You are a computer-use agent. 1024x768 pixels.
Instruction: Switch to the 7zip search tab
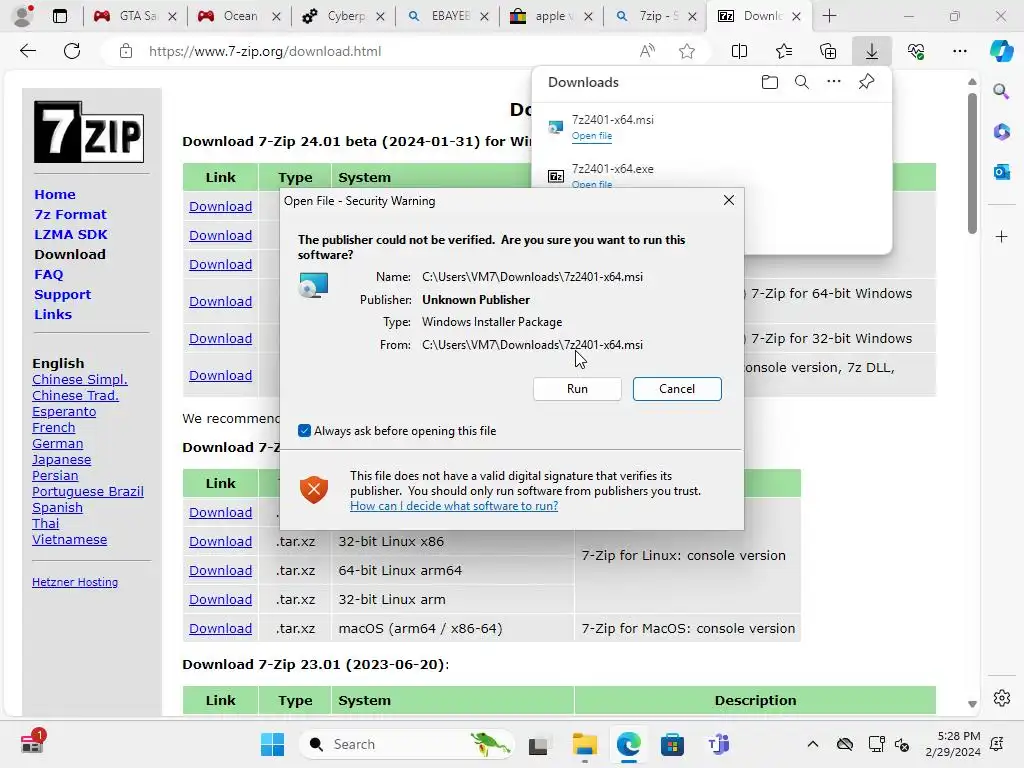(653, 16)
